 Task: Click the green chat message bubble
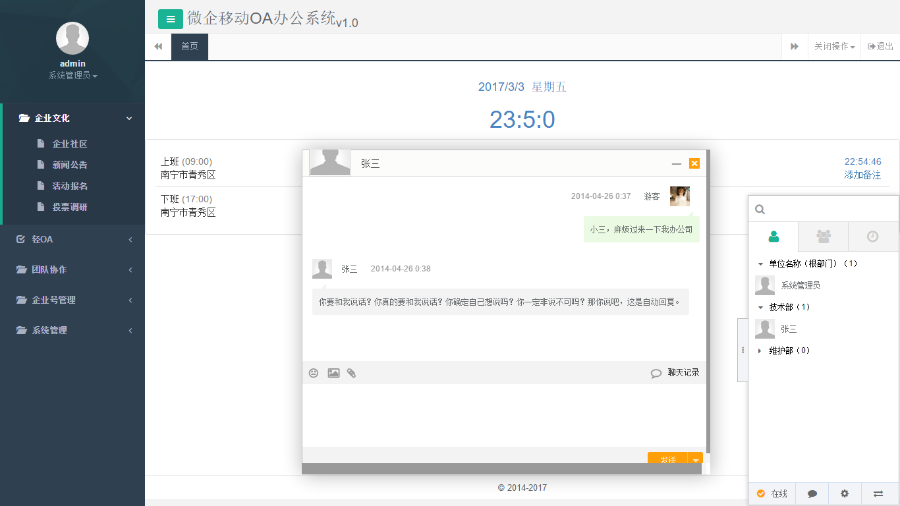pyautogui.click(x=641, y=229)
